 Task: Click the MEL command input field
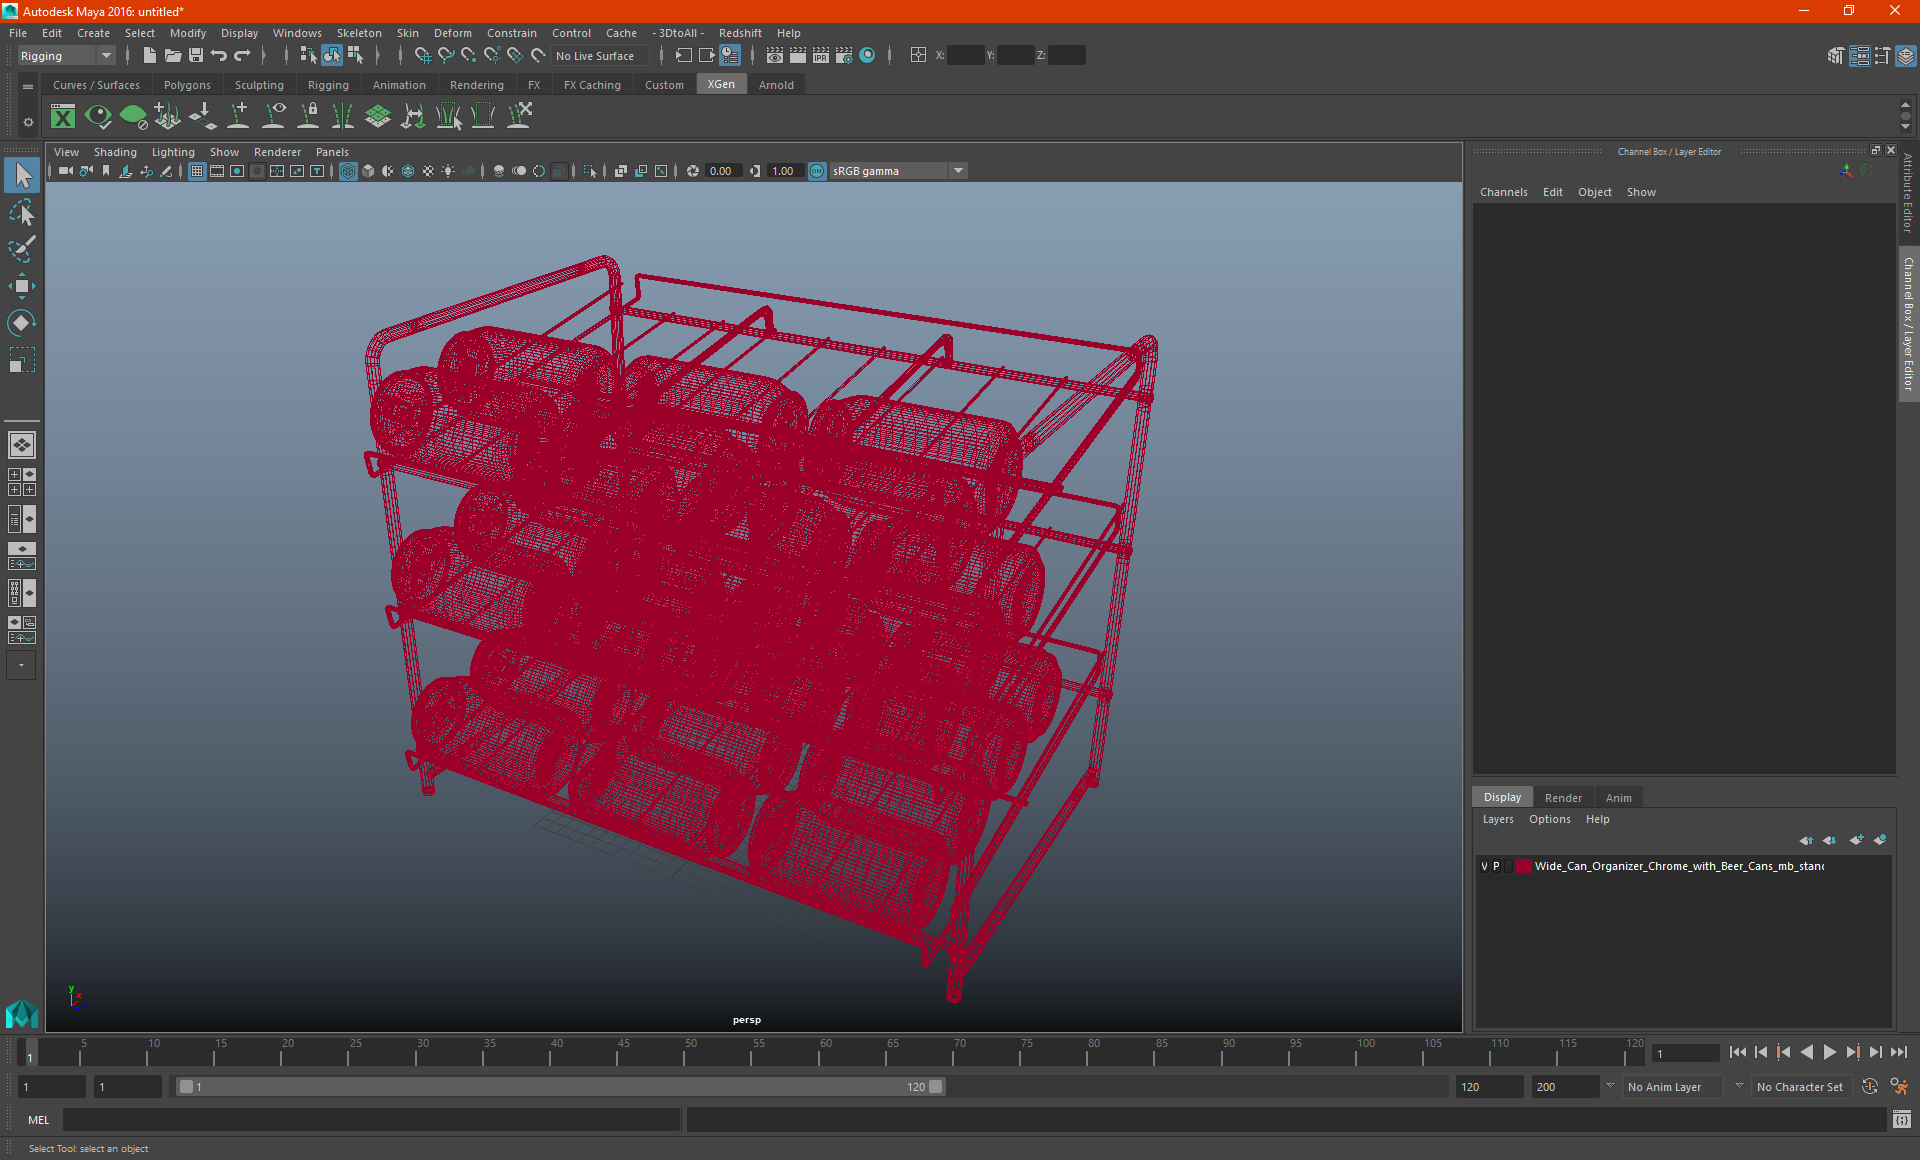coord(370,1120)
